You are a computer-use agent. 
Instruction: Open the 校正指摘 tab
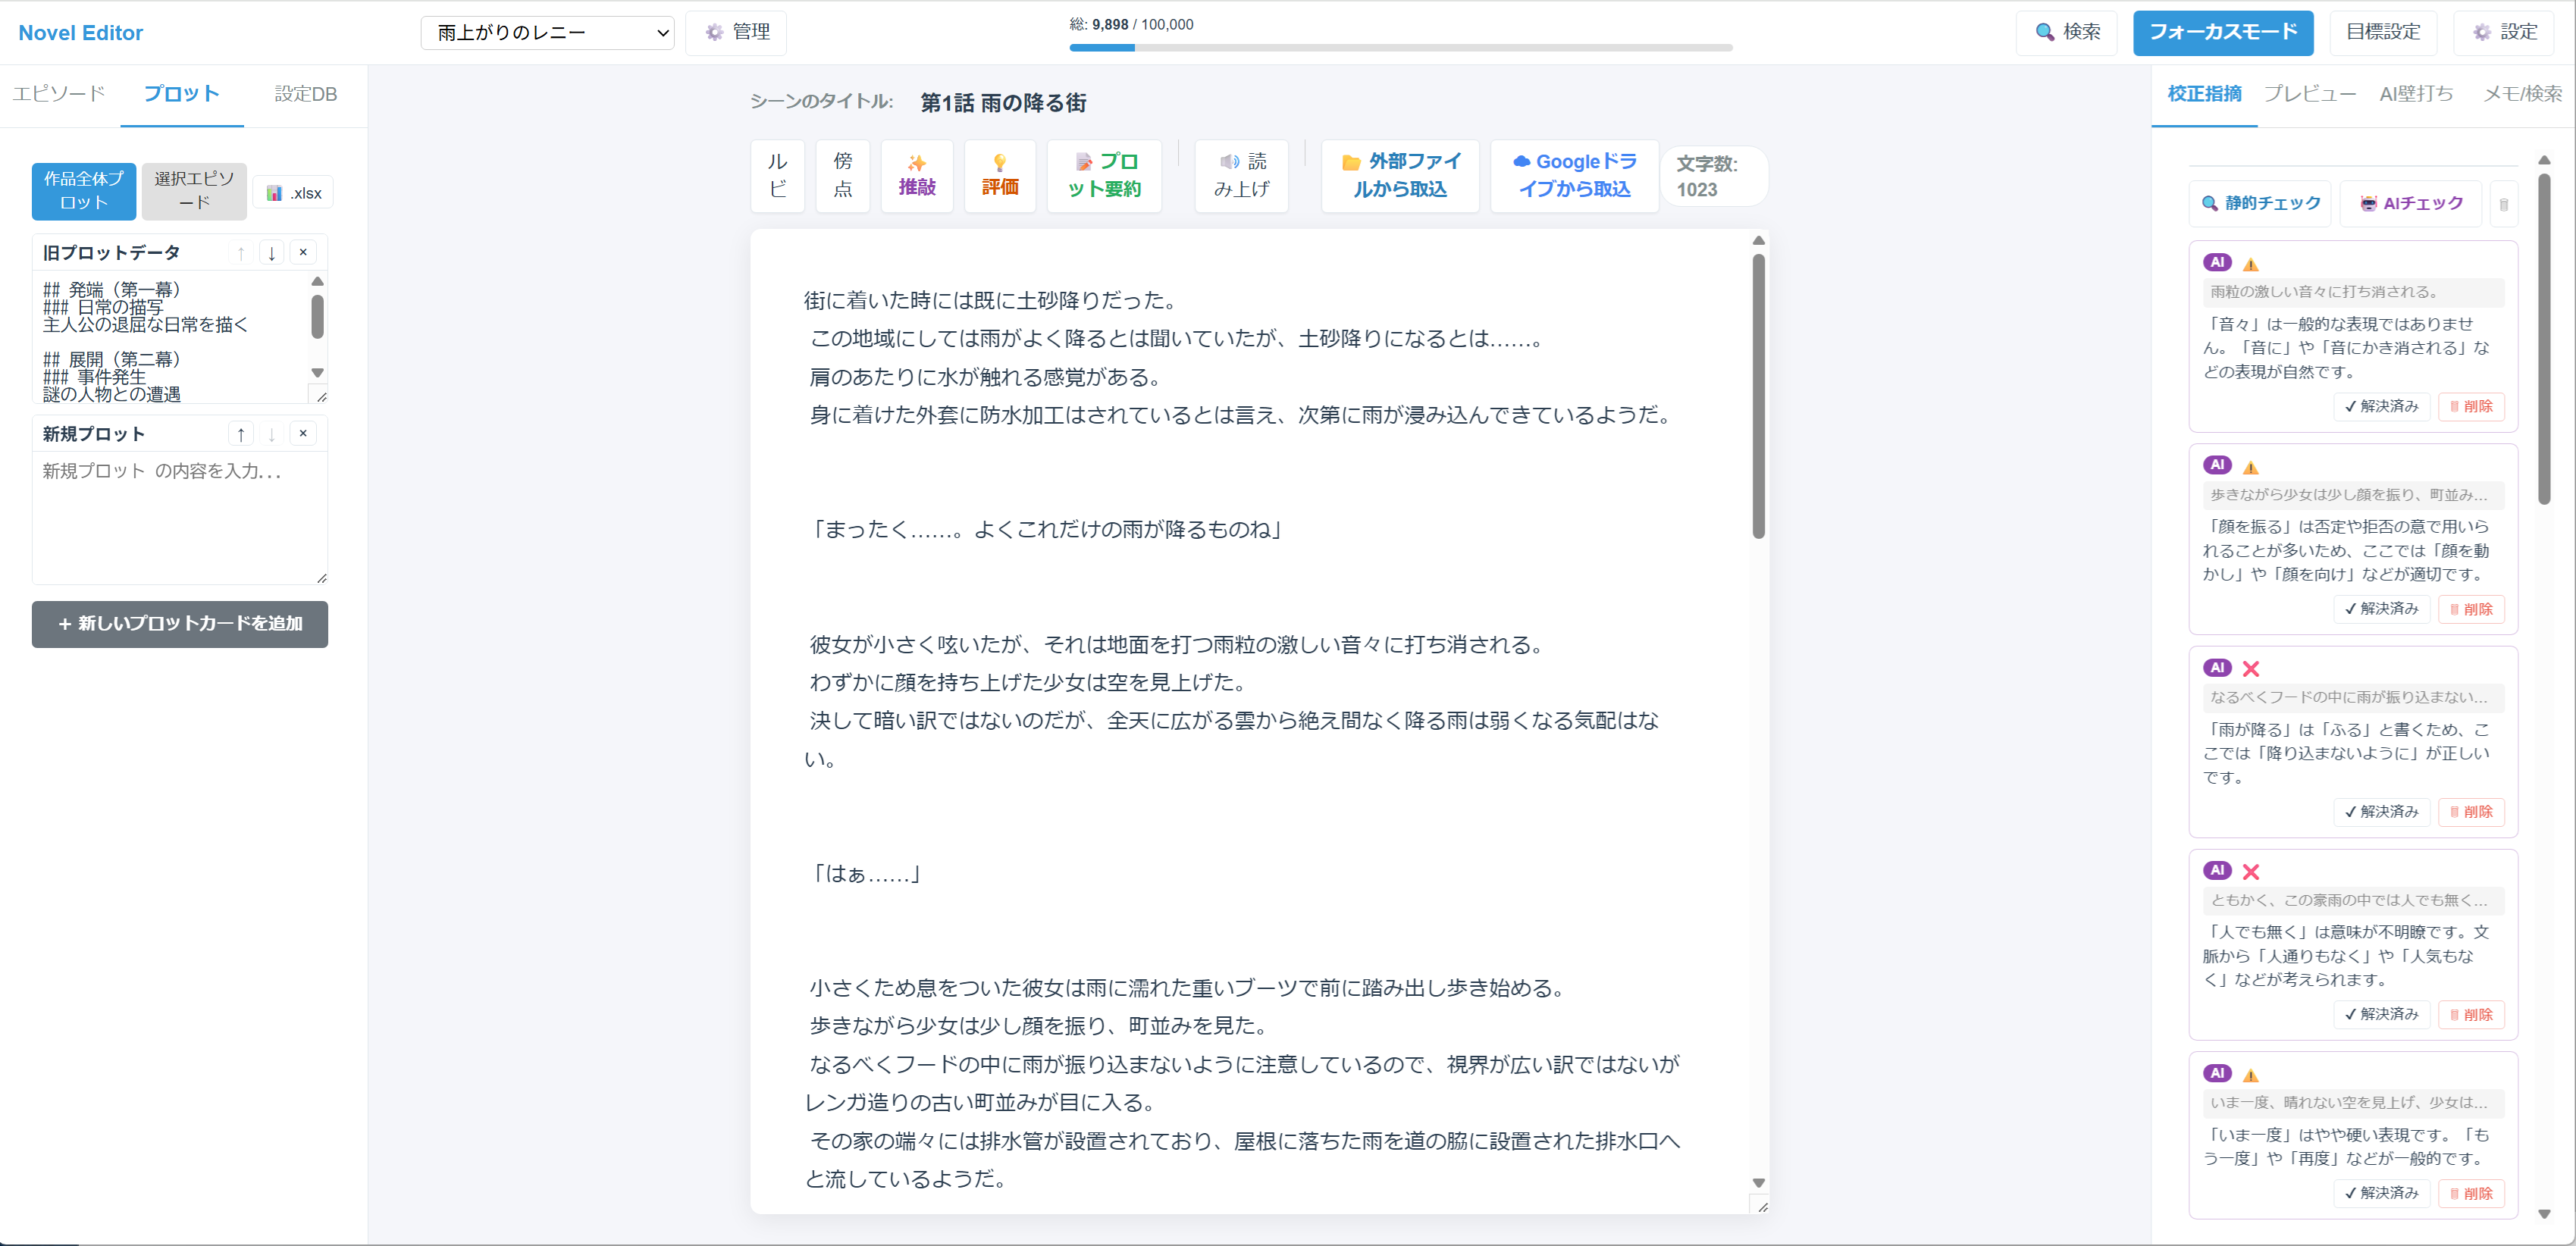(x=2204, y=94)
